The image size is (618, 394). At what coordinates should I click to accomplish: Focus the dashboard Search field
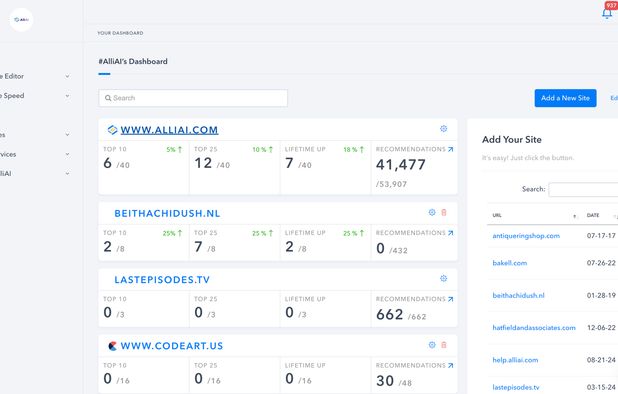coord(193,98)
